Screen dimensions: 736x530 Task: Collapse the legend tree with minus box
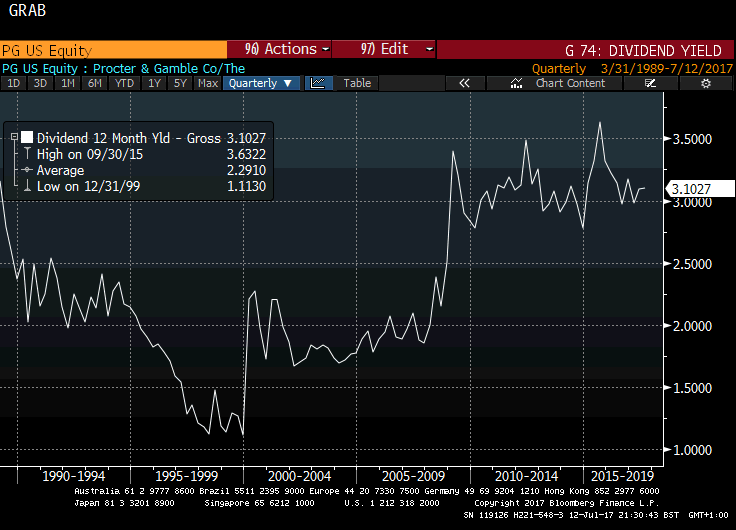[13, 137]
